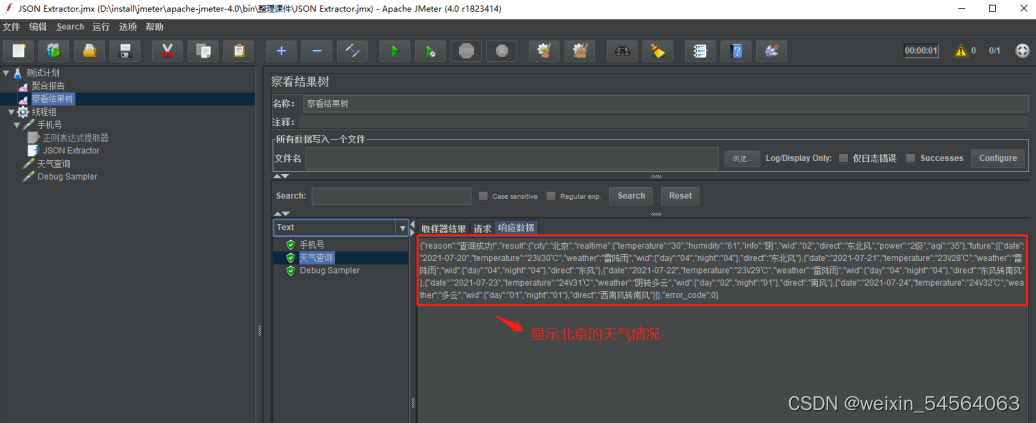This screenshot has width=1036, height=423.
Task: Click the Open file folder icon
Action: tap(89, 51)
